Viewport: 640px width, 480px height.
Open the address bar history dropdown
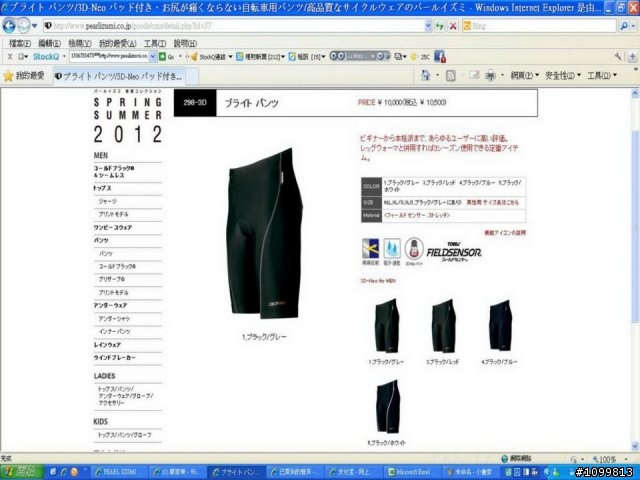(428, 26)
